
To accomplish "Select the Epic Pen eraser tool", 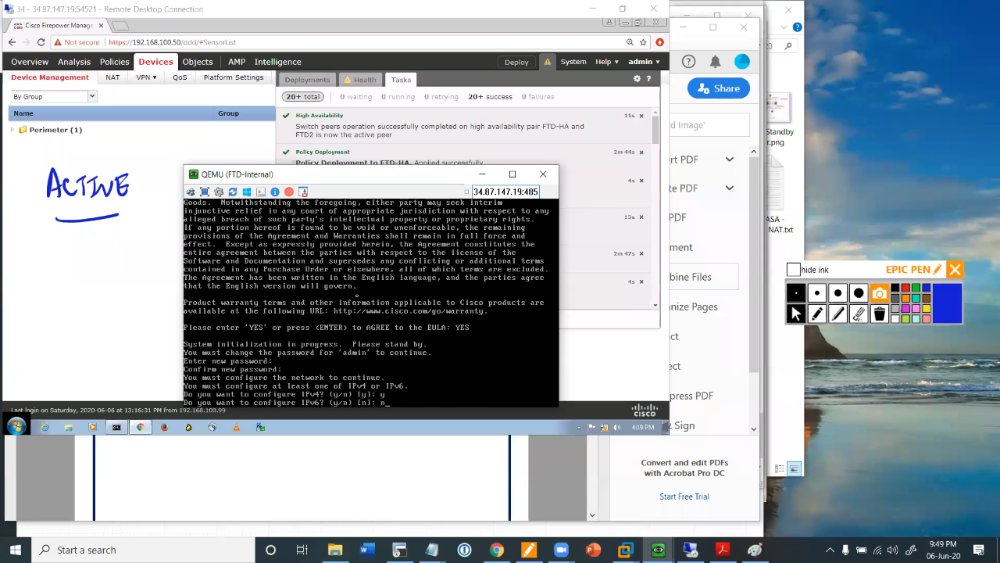I will [858, 314].
